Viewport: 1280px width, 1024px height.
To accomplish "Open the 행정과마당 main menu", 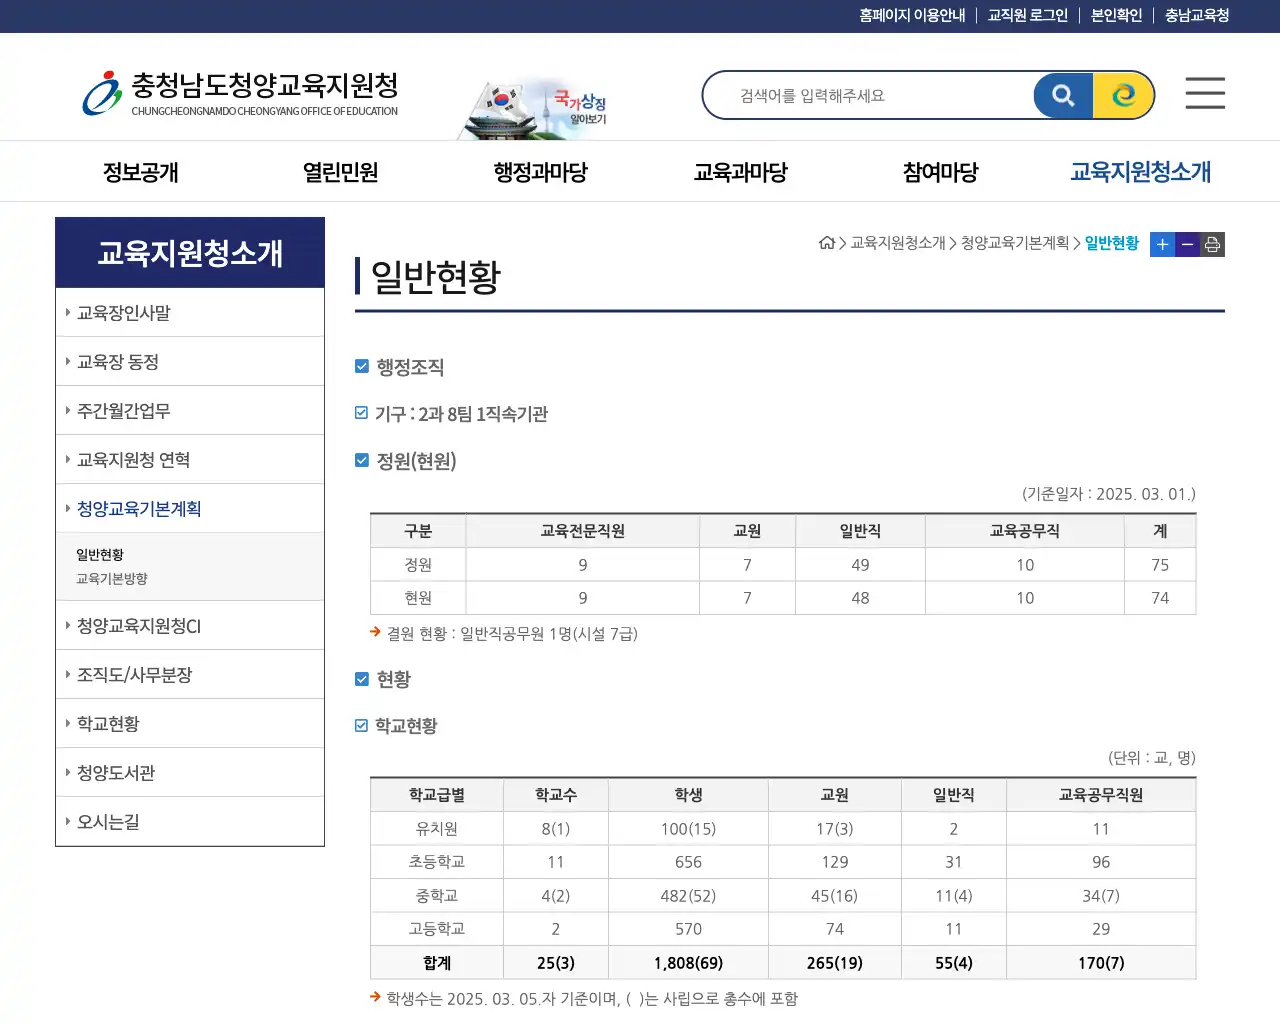I will click(540, 172).
